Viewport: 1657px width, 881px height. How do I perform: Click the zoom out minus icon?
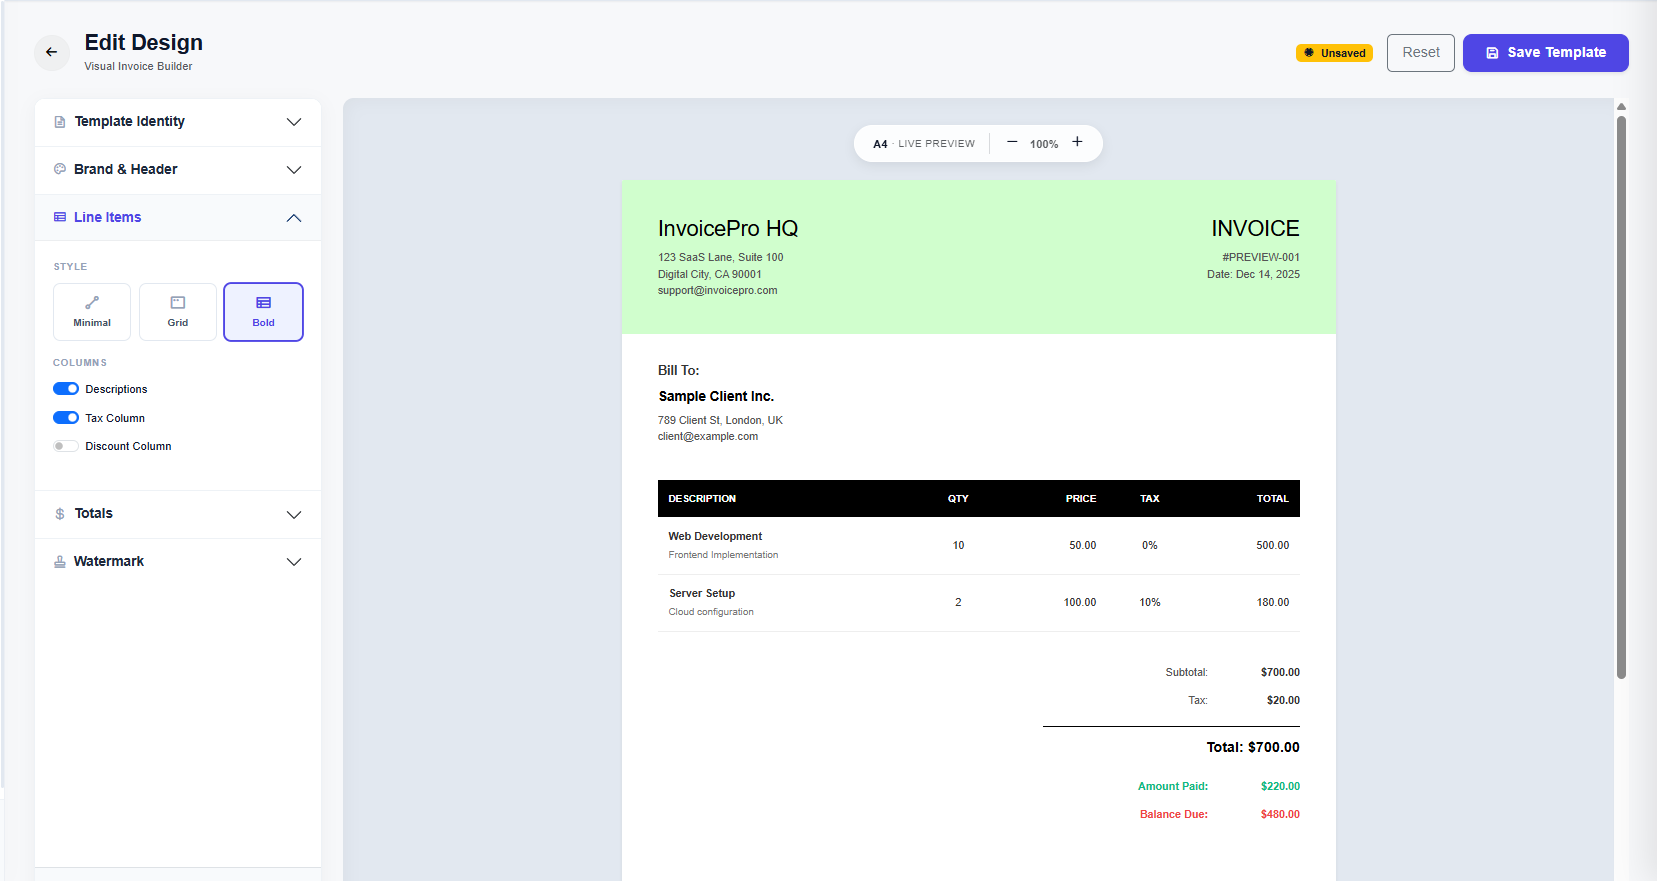click(1012, 142)
